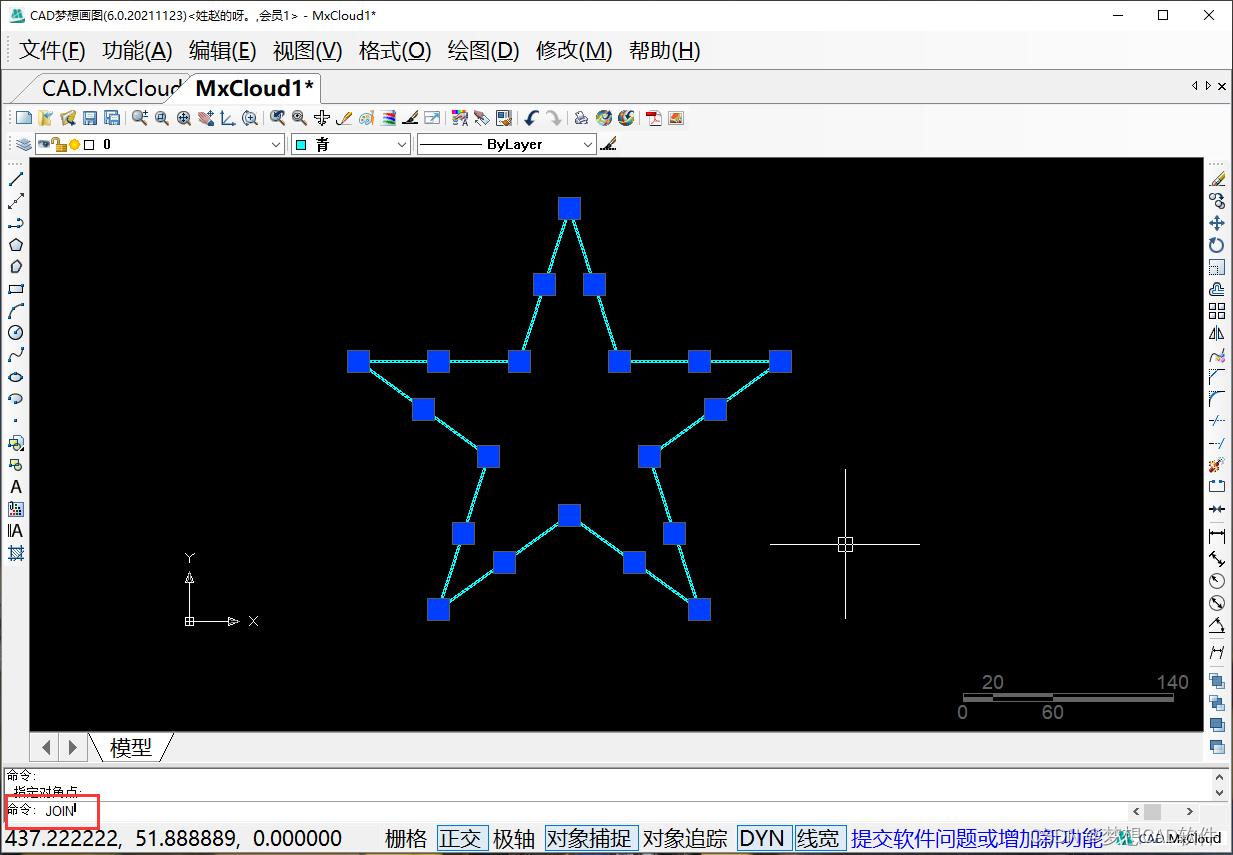The height and width of the screenshot is (855, 1233).
Task: Click the Erase tool in right toolbar
Action: pyautogui.click(x=1217, y=179)
